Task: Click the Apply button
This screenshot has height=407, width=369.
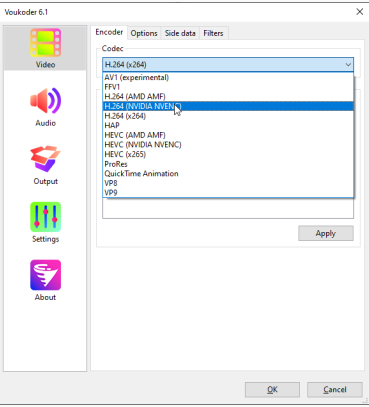Action: [x=326, y=233]
